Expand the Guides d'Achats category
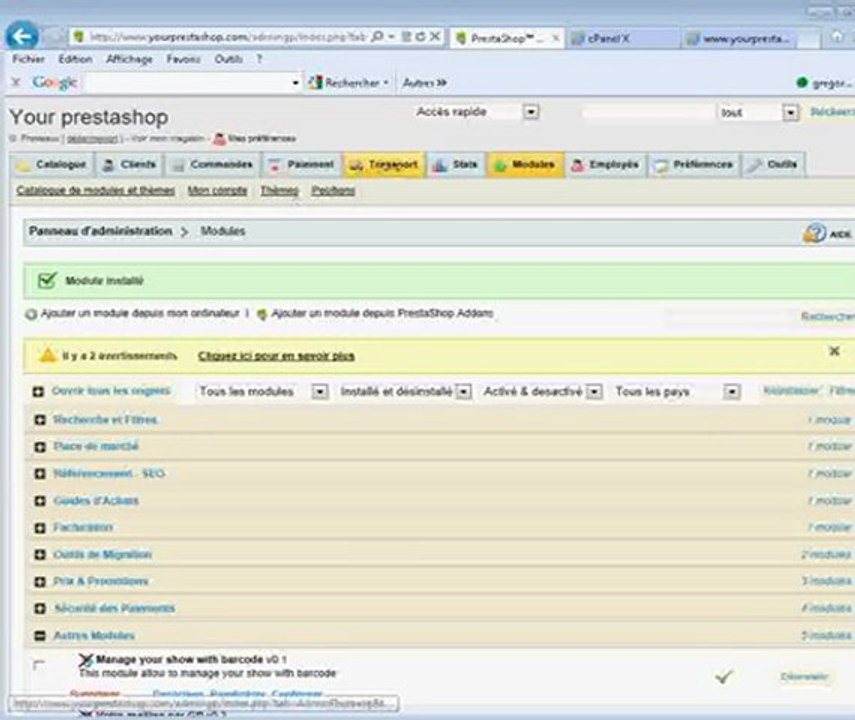855x720 pixels. (40, 501)
